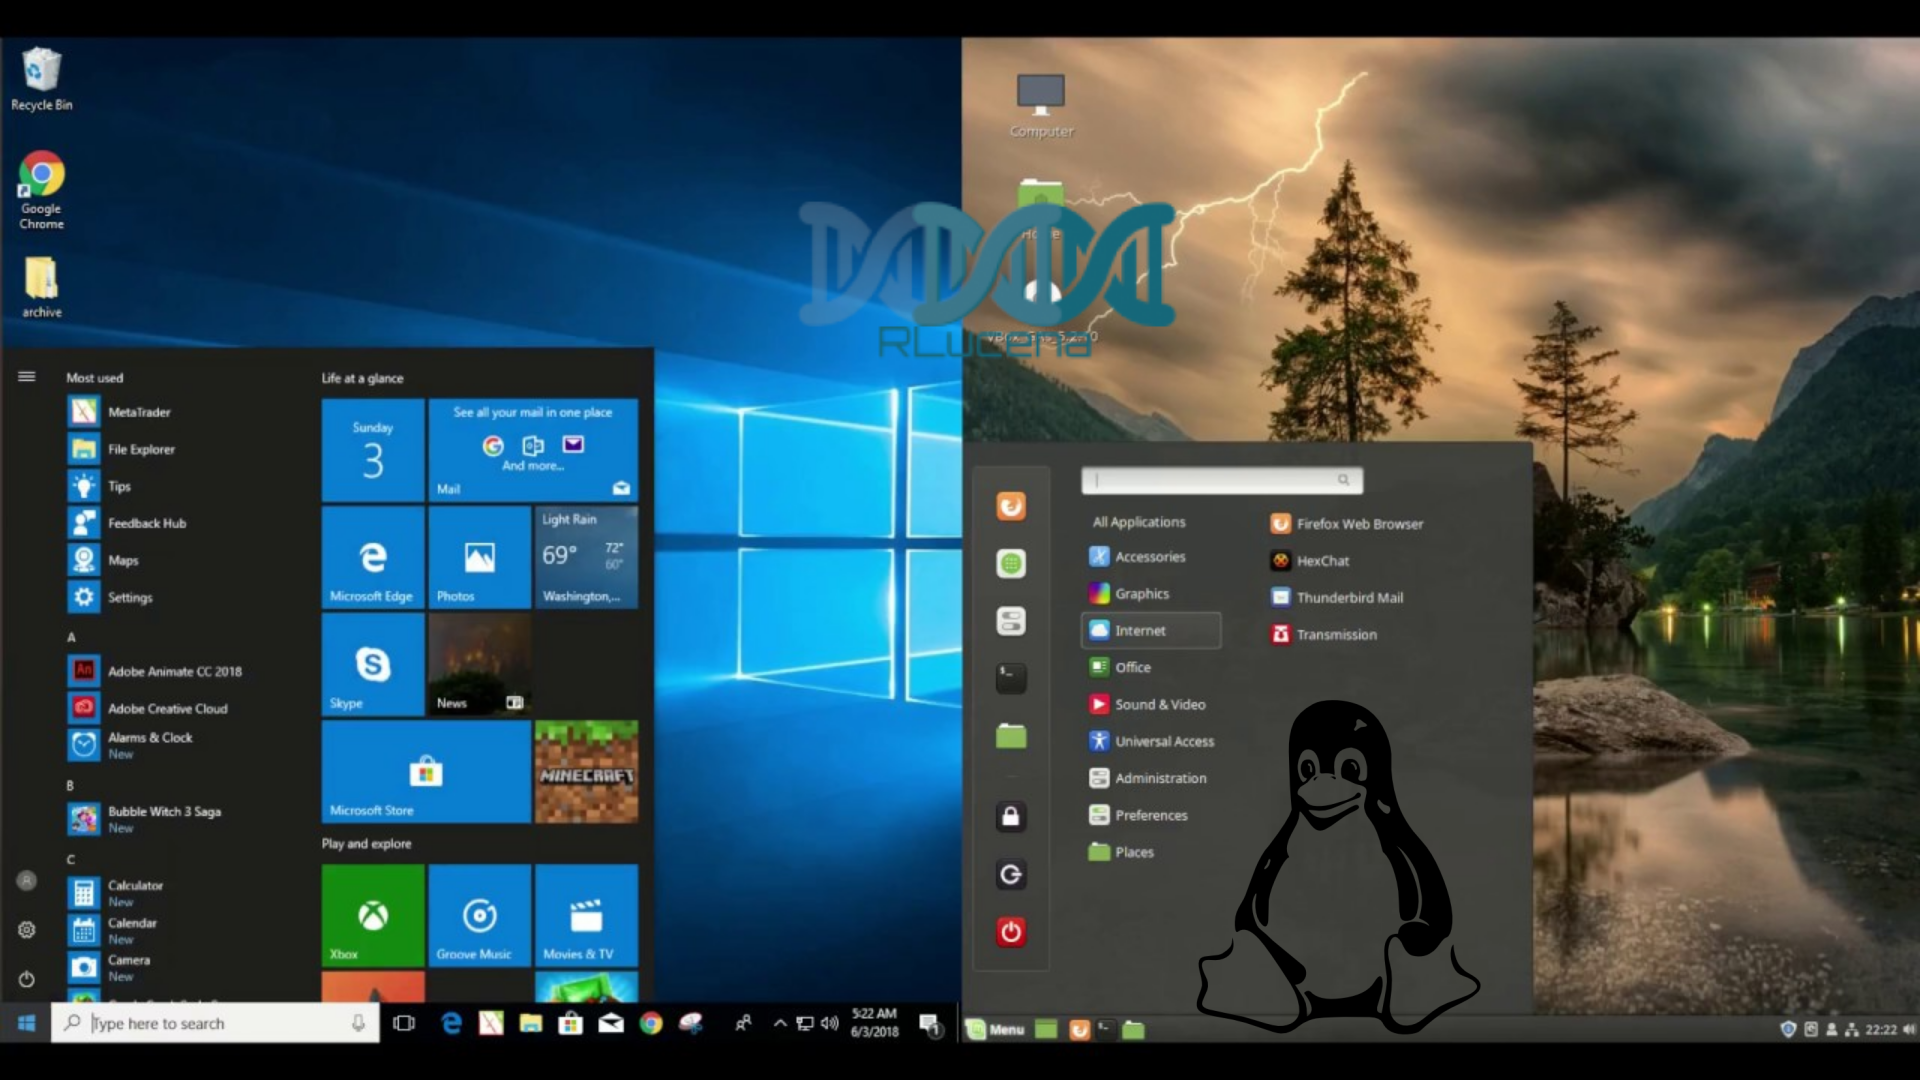Open Feedback Hub in Start menu

[x=128, y=523]
